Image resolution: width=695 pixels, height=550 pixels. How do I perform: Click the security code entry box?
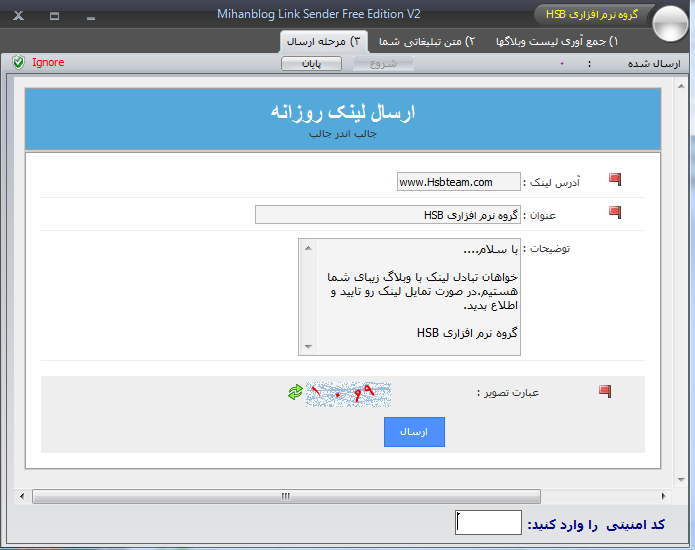point(488,523)
